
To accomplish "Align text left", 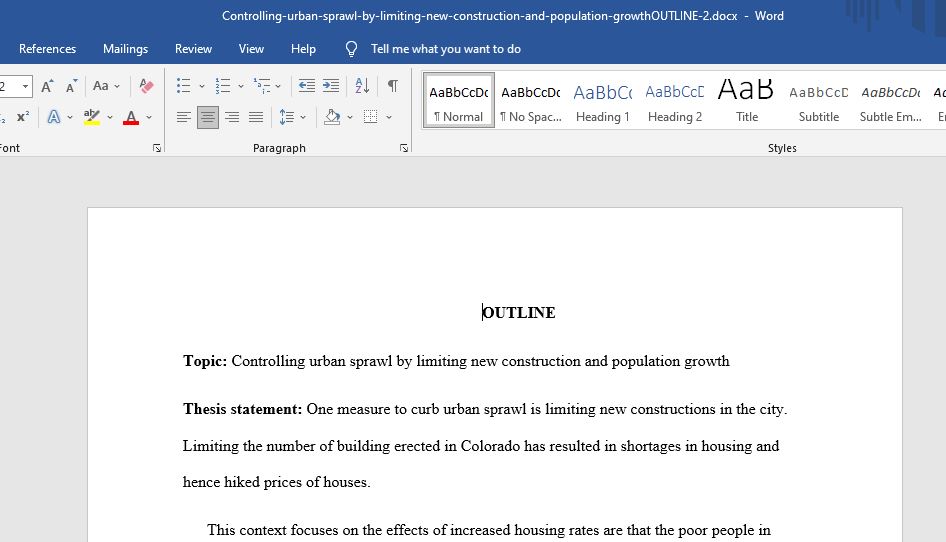I will coord(183,117).
